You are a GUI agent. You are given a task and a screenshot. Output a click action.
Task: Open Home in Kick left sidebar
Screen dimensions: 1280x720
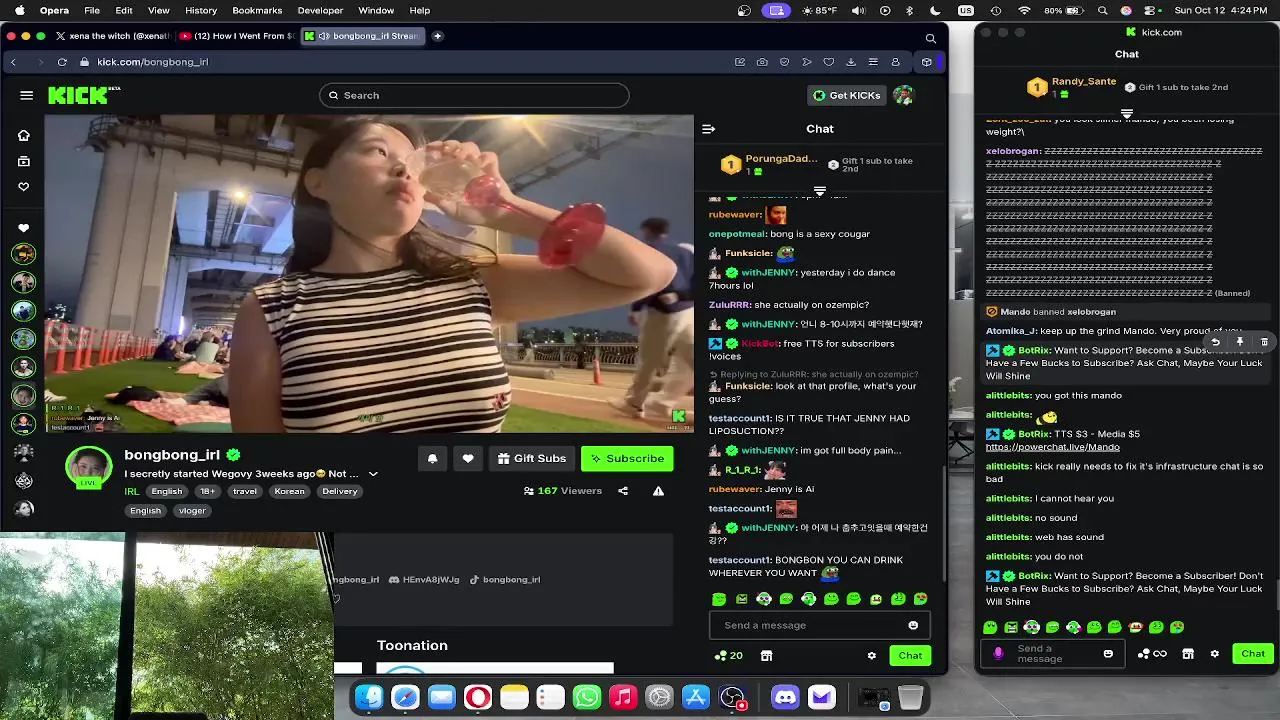point(24,135)
